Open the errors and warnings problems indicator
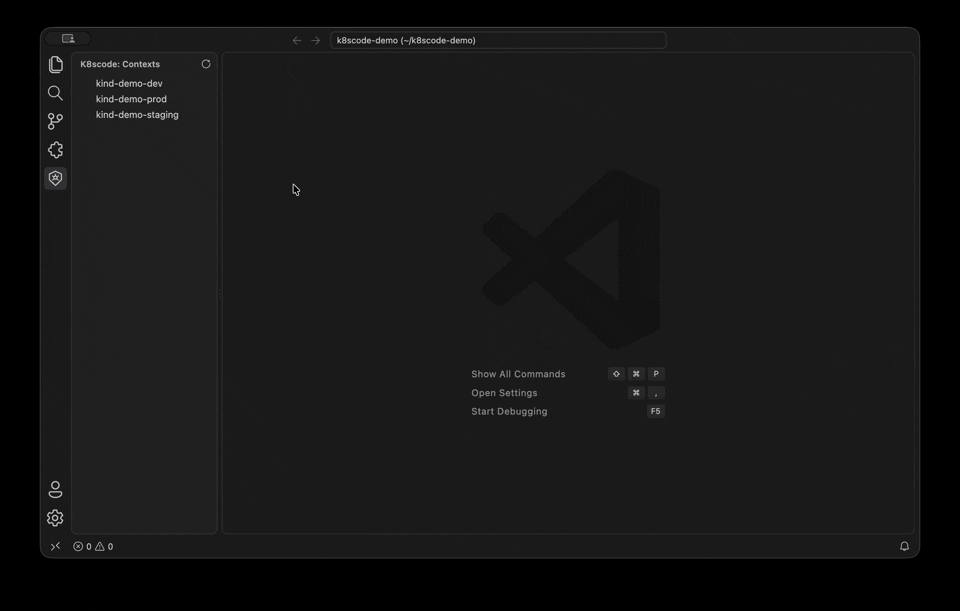 (x=93, y=546)
